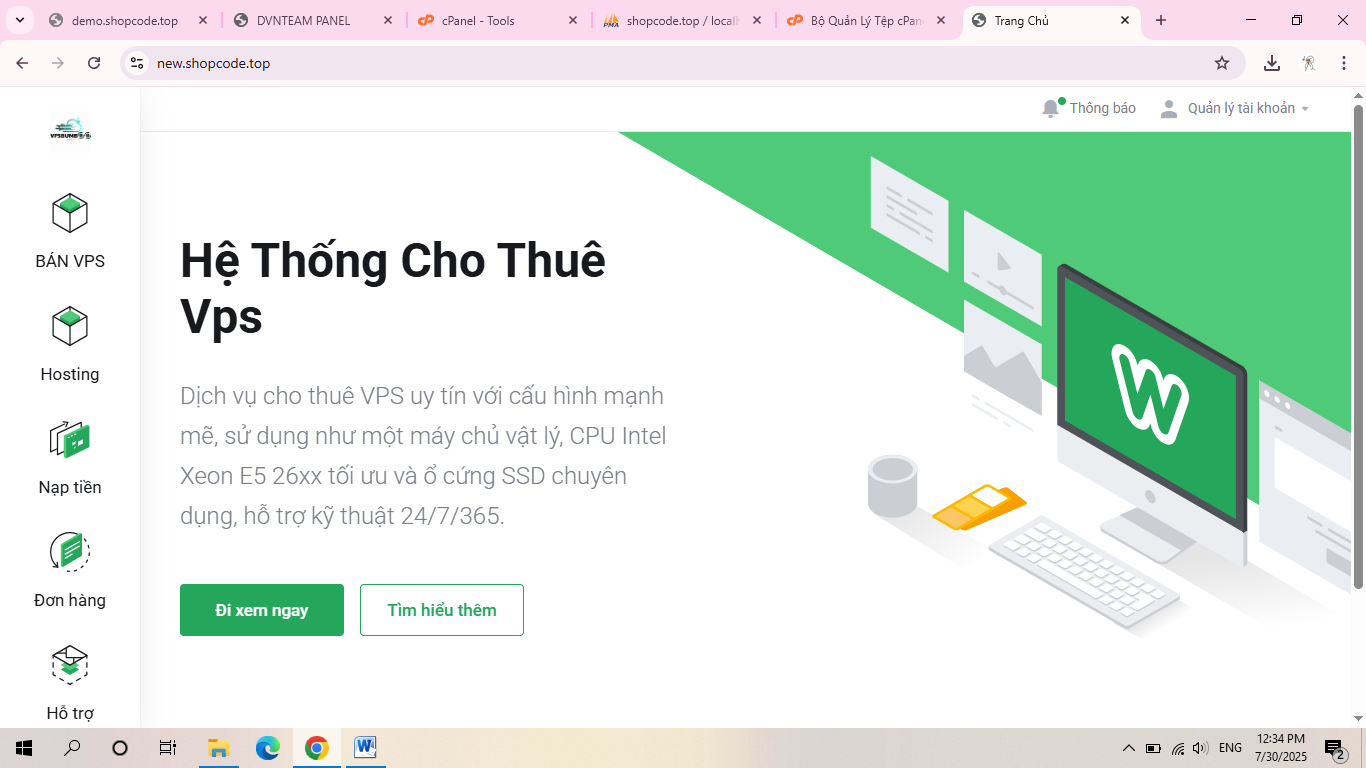This screenshot has height=768, width=1366.
Task: Open the Chrome three-dot menu
Action: coord(1344,63)
